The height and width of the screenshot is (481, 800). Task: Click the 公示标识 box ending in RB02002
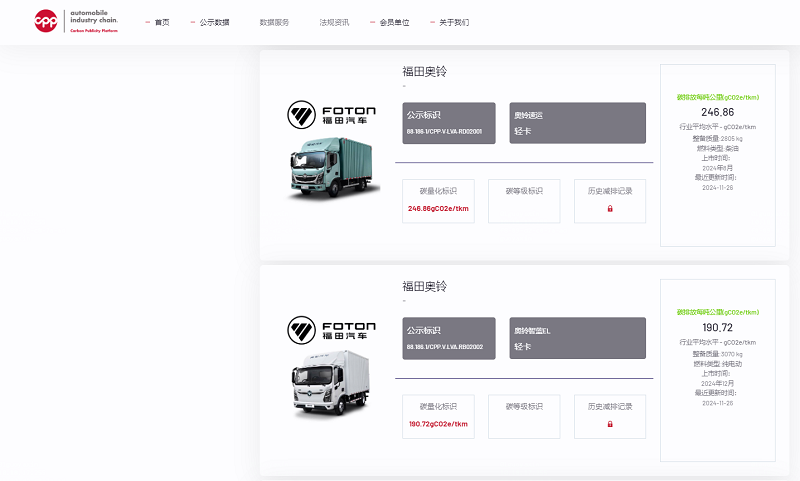coord(449,338)
